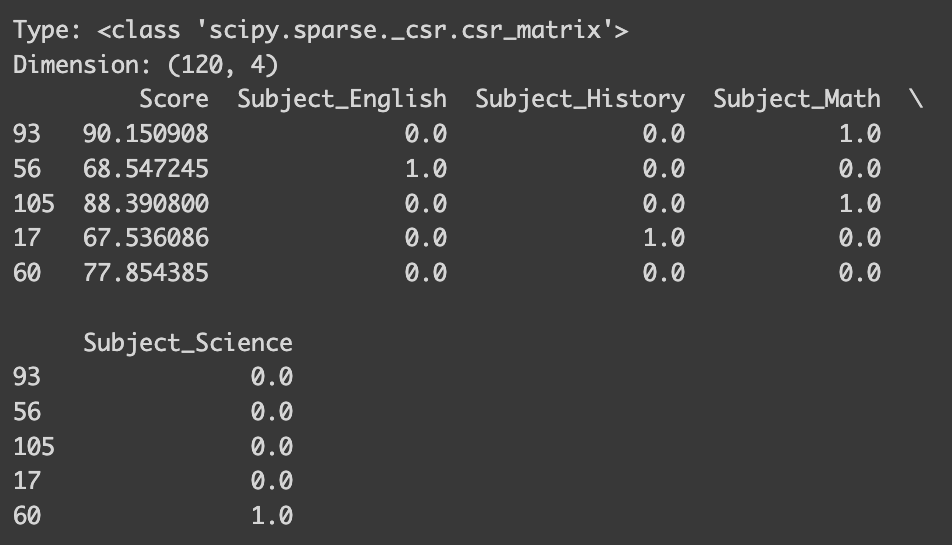This screenshot has height=545, width=952.
Task: Click the 1.0 under Subject_Science
Action: point(272,517)
